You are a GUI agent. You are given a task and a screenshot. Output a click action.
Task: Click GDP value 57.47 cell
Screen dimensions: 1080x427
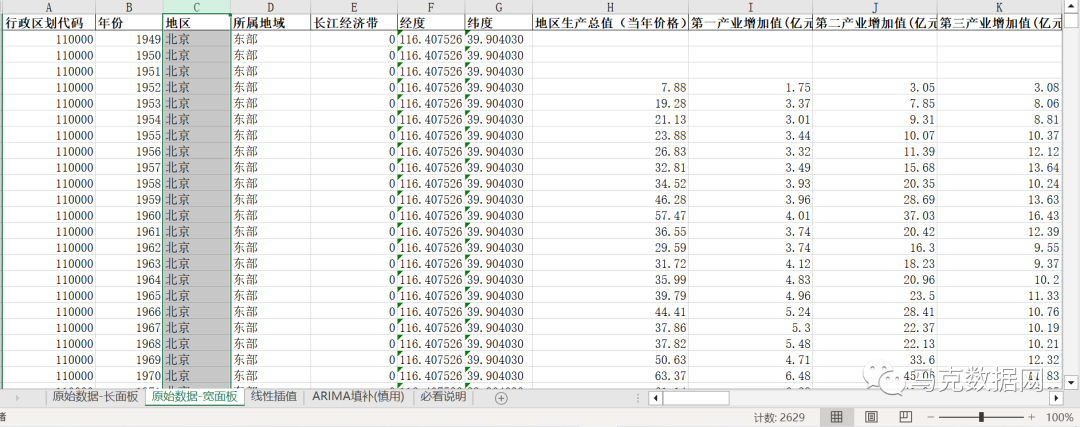pos(610,216)
